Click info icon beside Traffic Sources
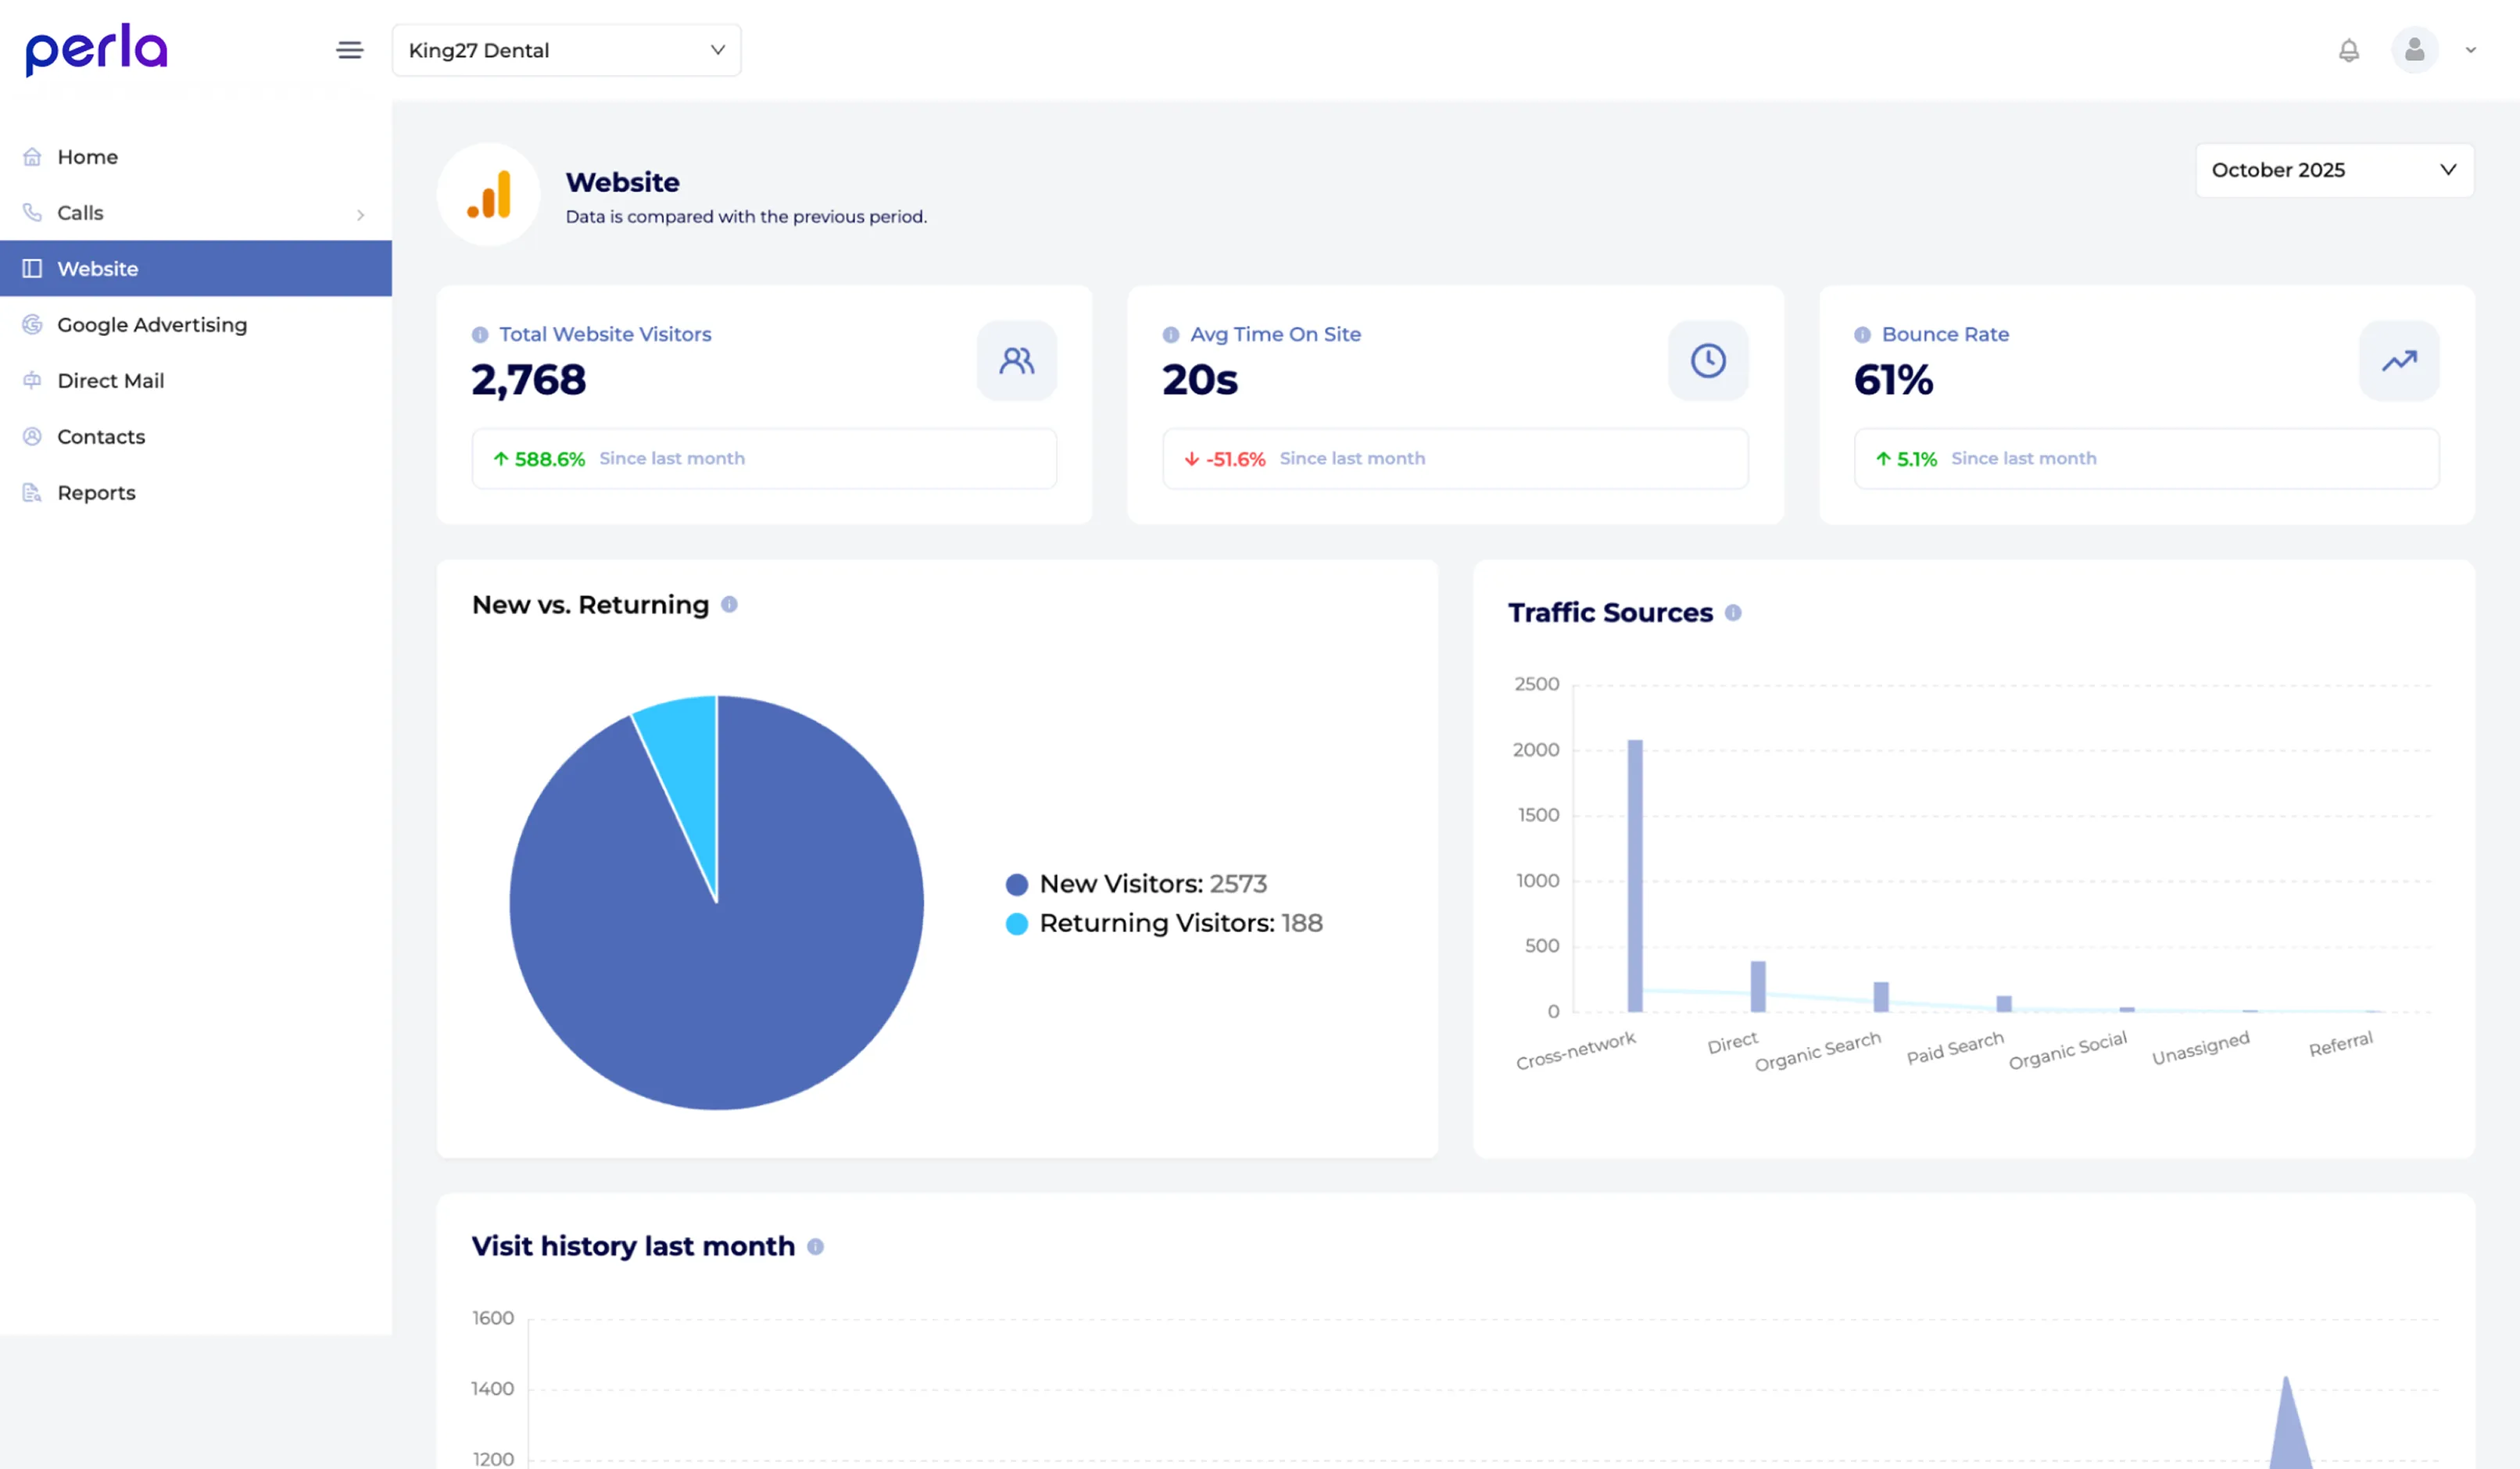This screenshot has width=2520, height=1469. click(x=1733, y=613)
